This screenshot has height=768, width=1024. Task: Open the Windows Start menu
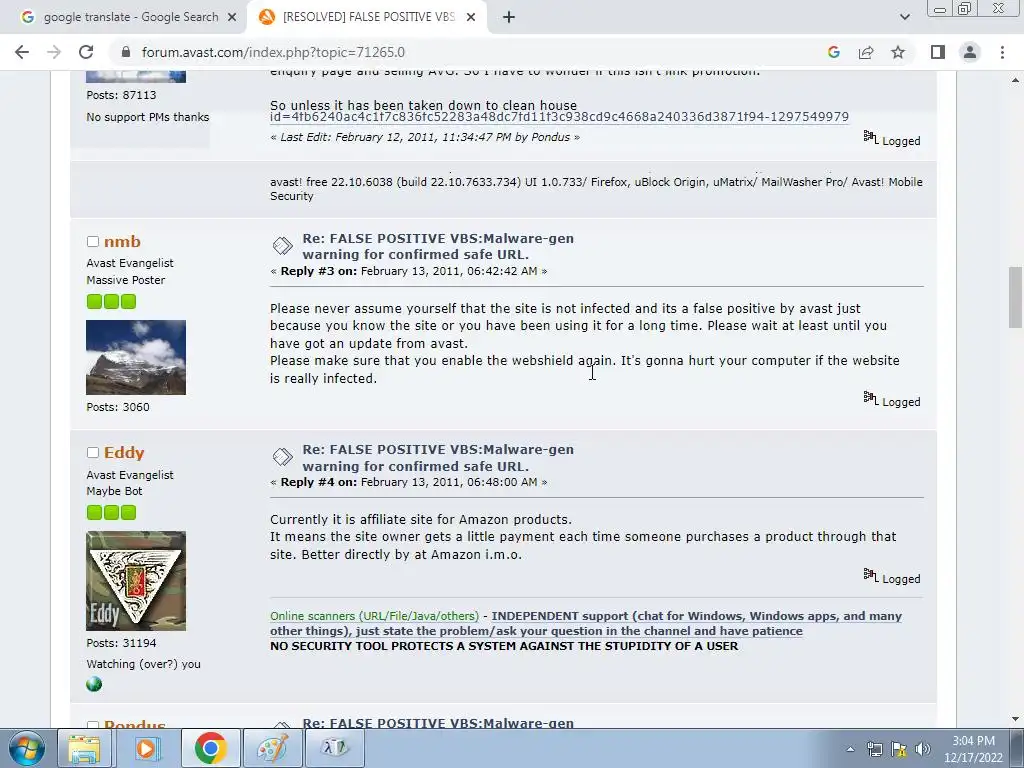(x=27, y=748)
